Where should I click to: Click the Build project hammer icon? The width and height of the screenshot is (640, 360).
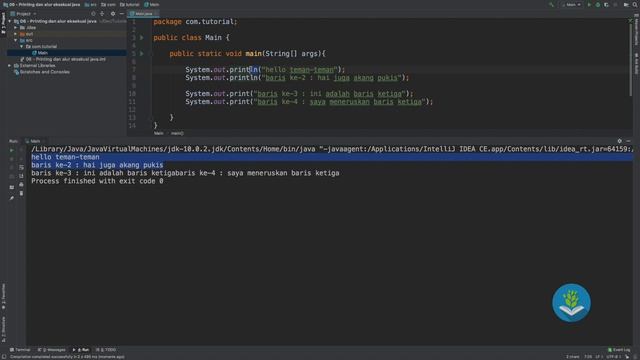pyautogui.click(x=551, y=4)
